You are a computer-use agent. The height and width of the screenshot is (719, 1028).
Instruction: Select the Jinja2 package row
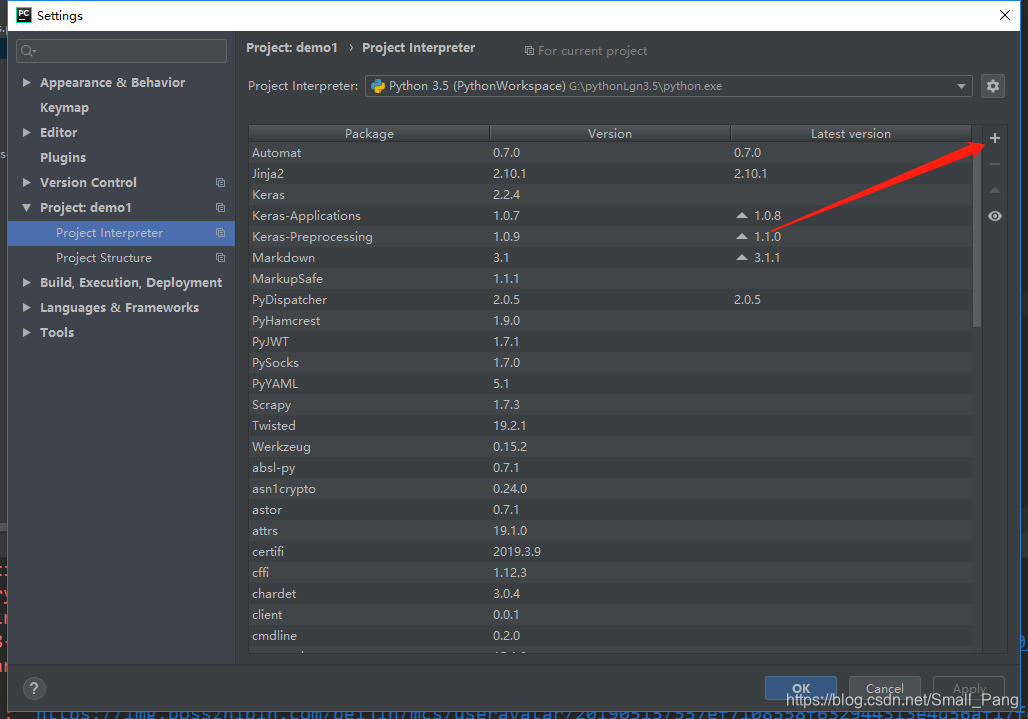[610, 174]
